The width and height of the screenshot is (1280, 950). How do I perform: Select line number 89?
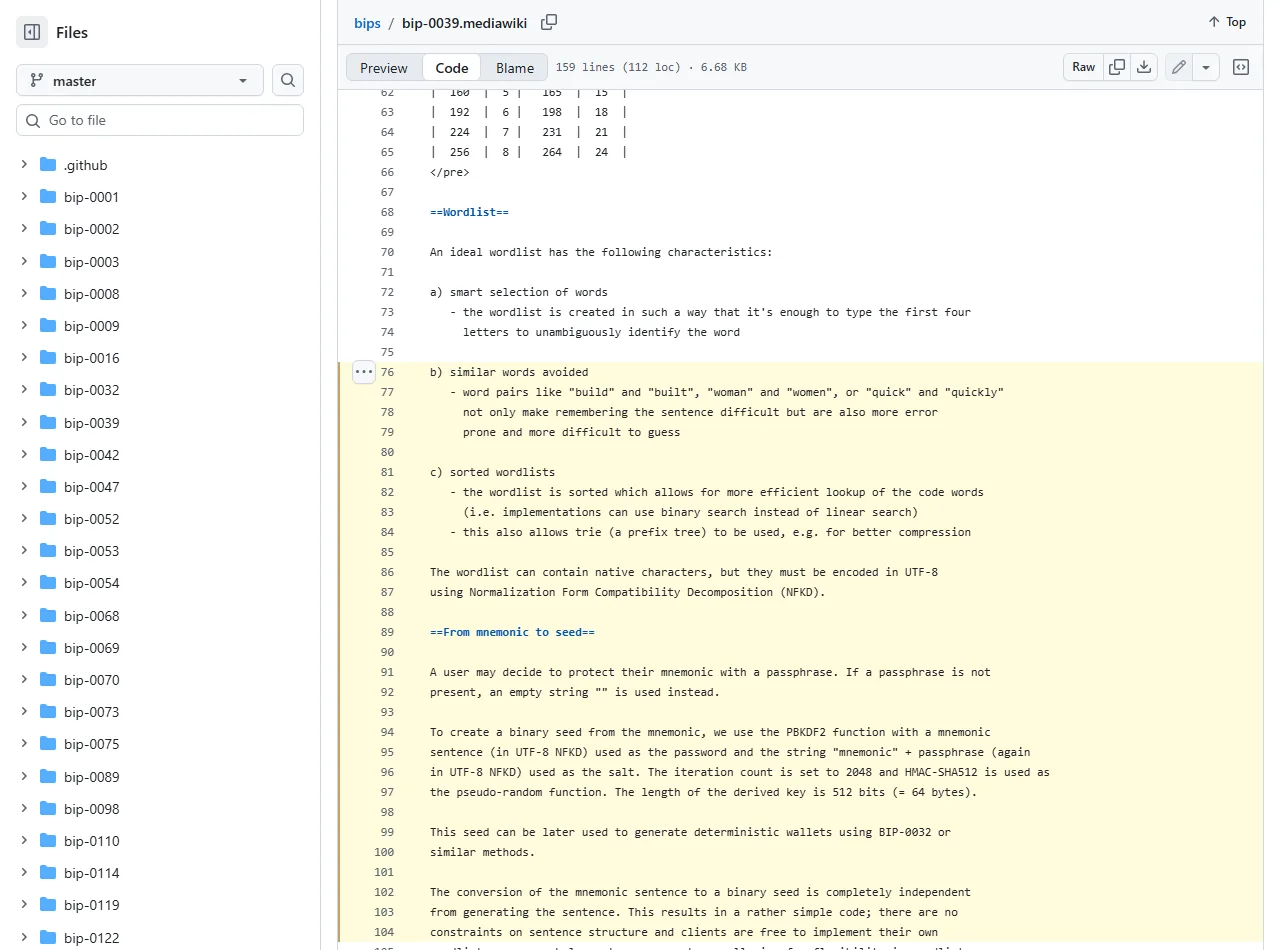[387, 632]
